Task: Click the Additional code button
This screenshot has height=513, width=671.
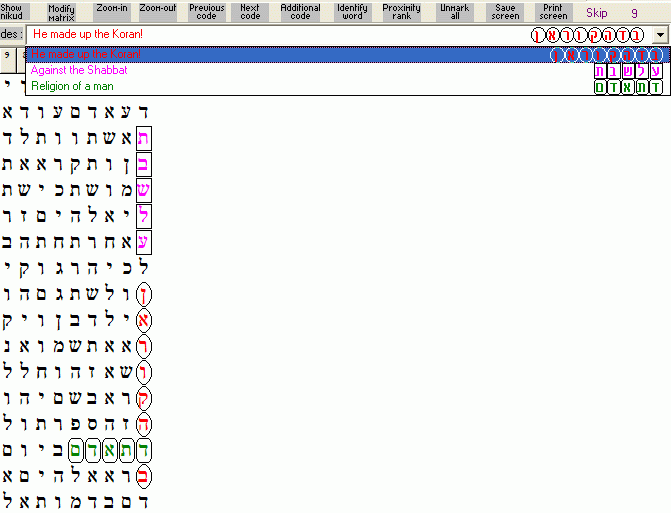Action: tap(300, 12)
